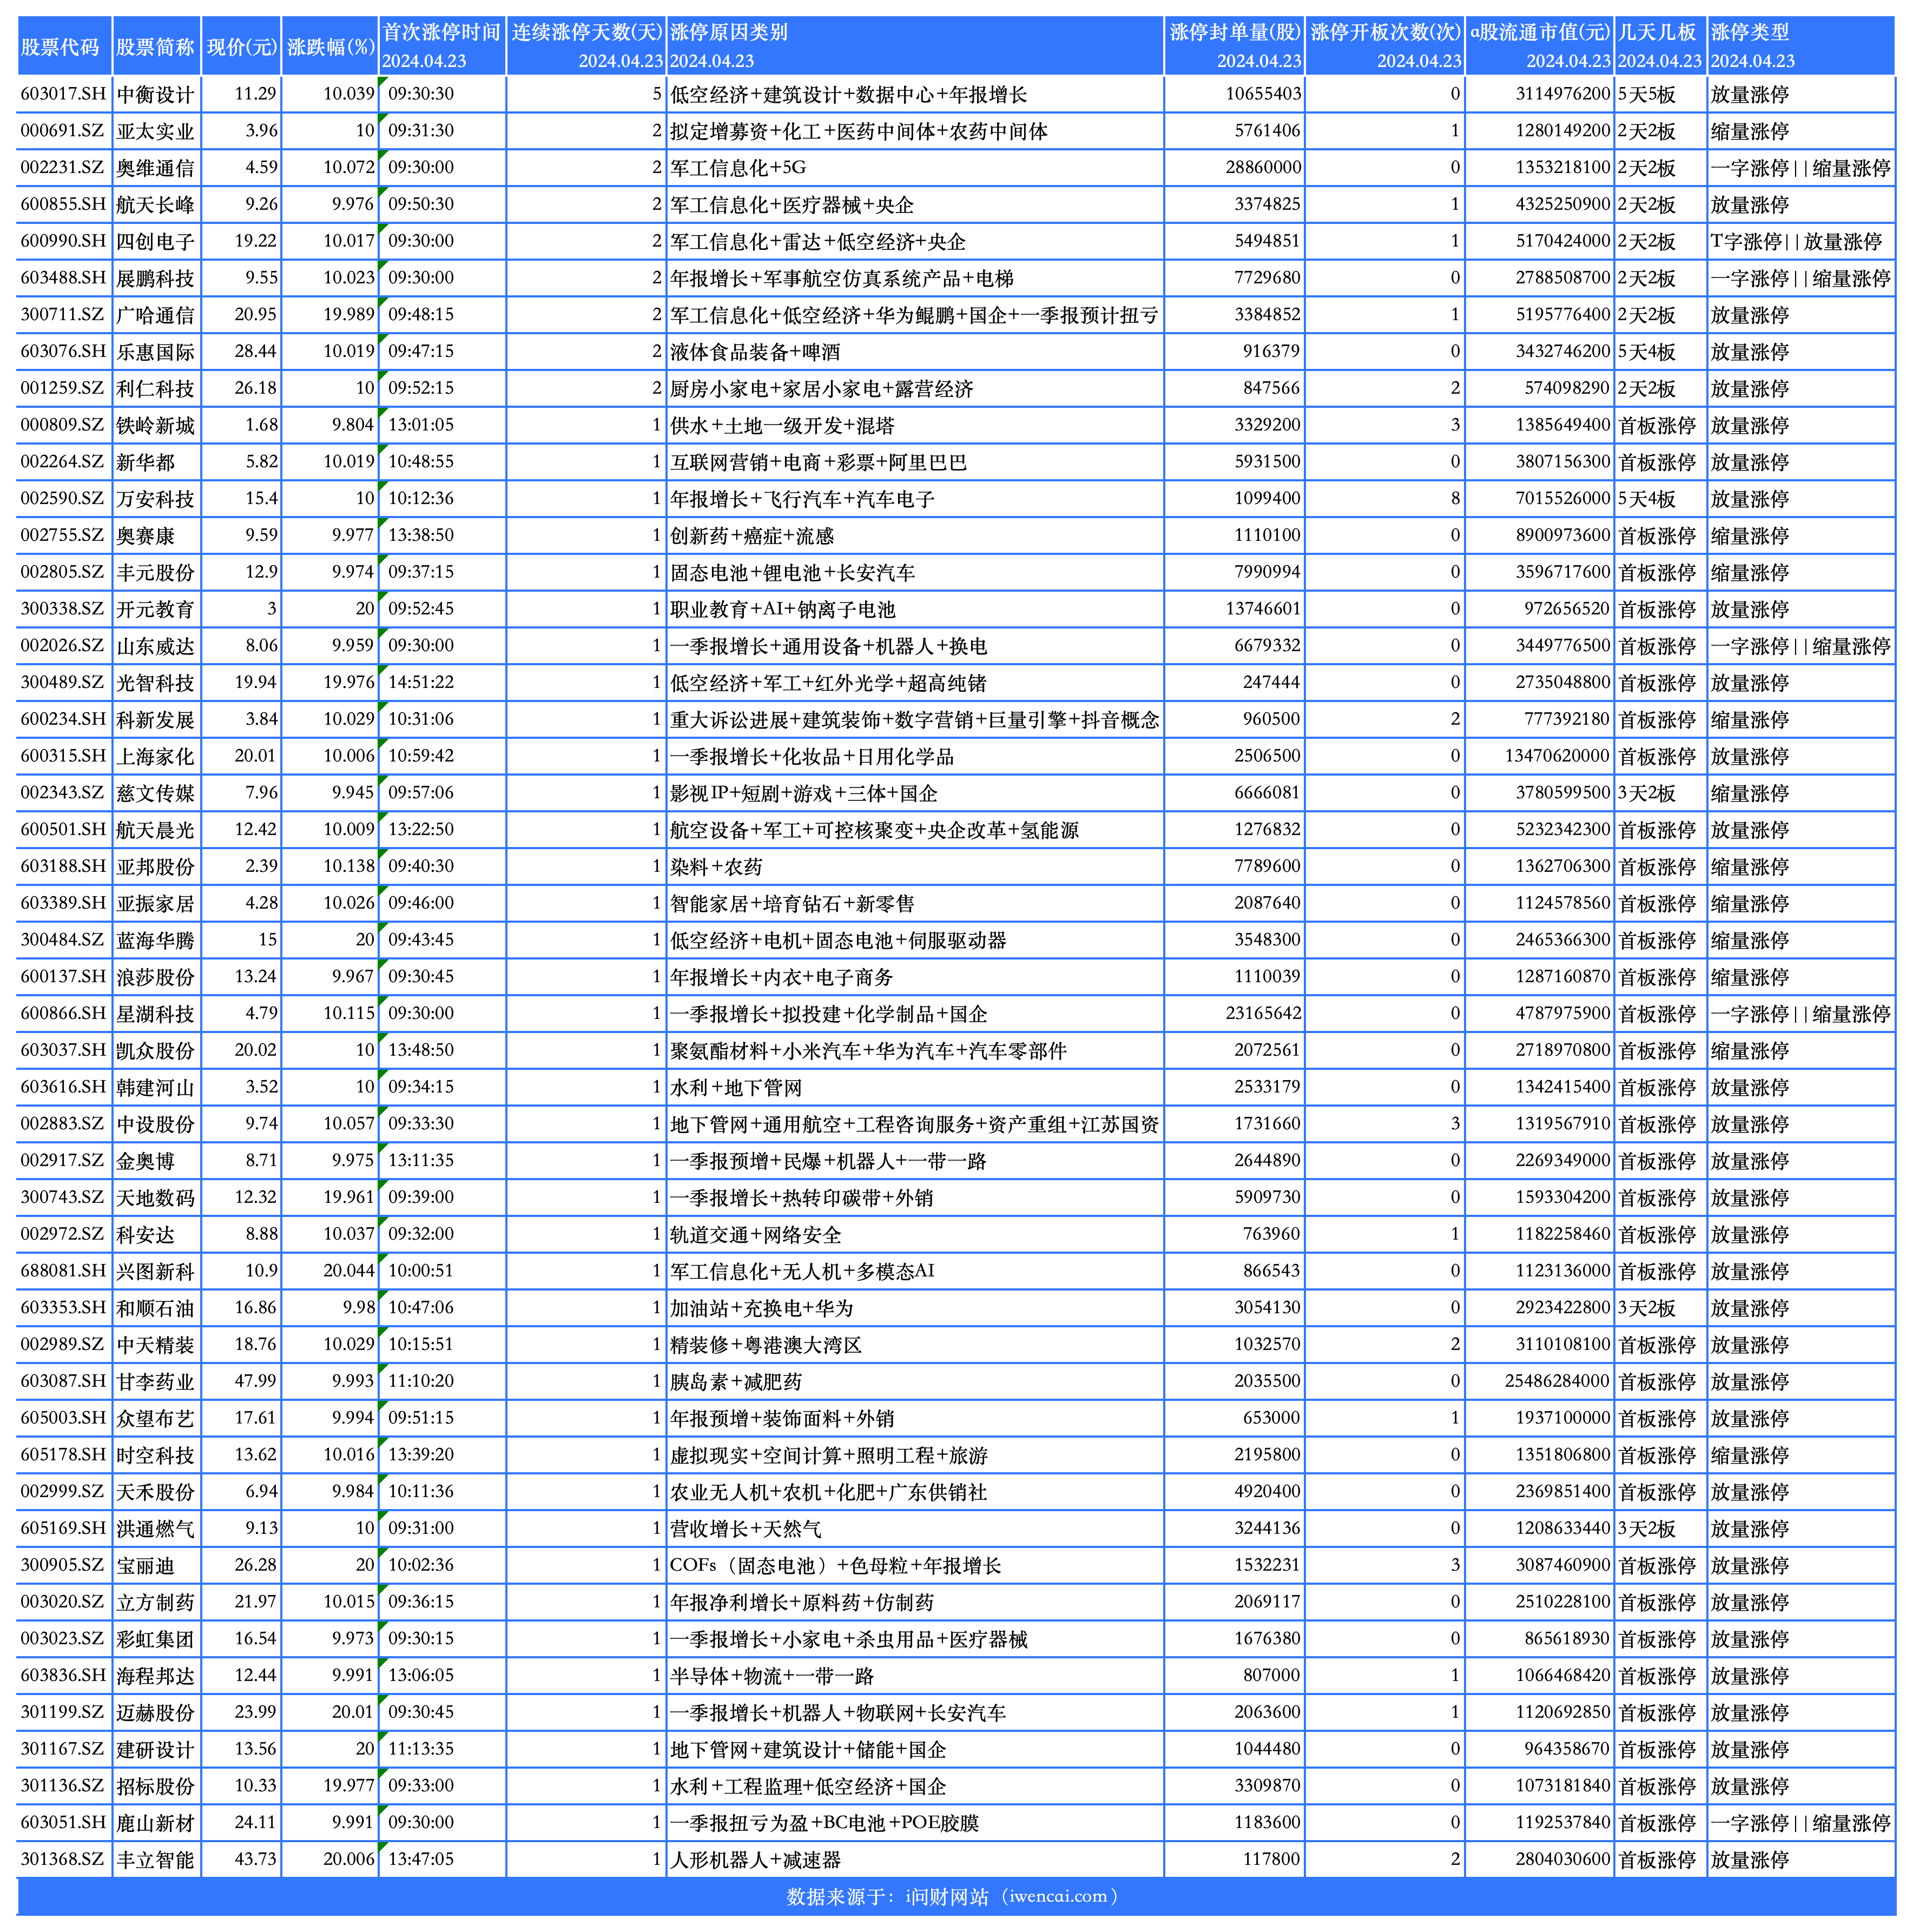Viewport: 1913px width, 1932px height.
Task: Select reason '创新药+癌症+流感'
Action: pos(752,536)
